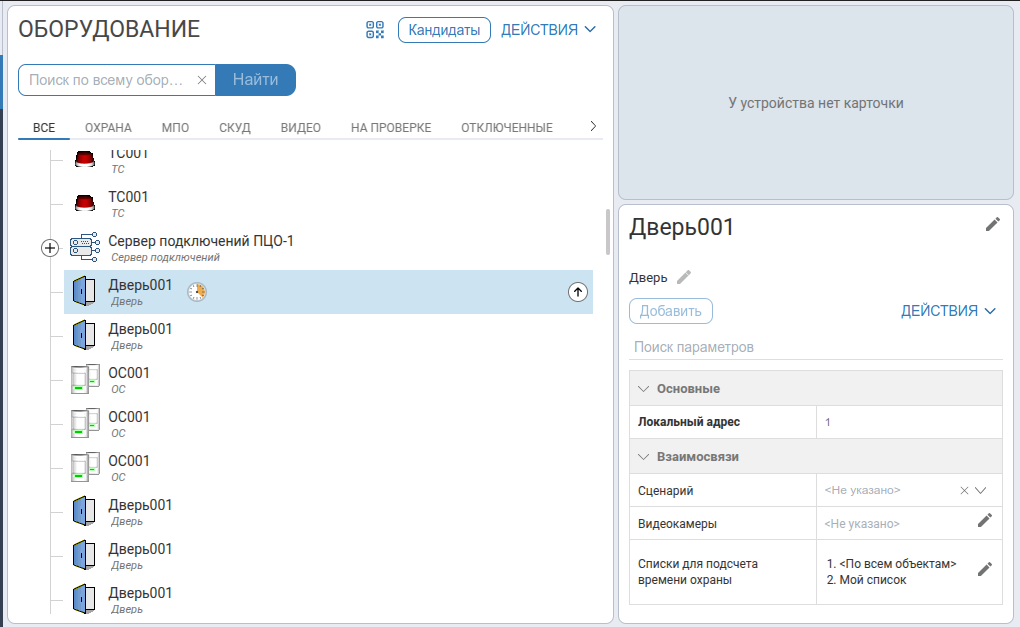The width and height of the screenshot is (1020, 627).
Task: Click the pencil next to Дверь type label
Action: (684, 277)
